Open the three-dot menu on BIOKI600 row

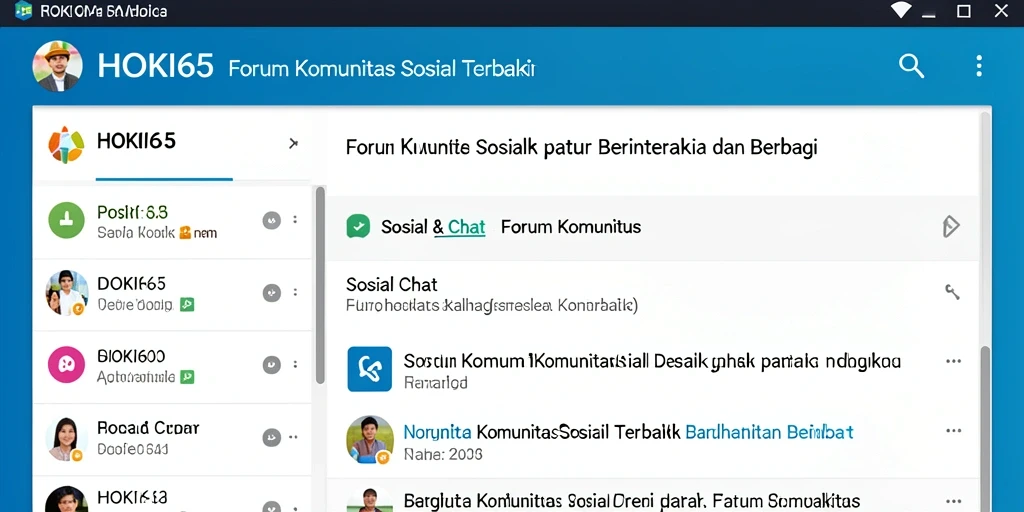295,364
